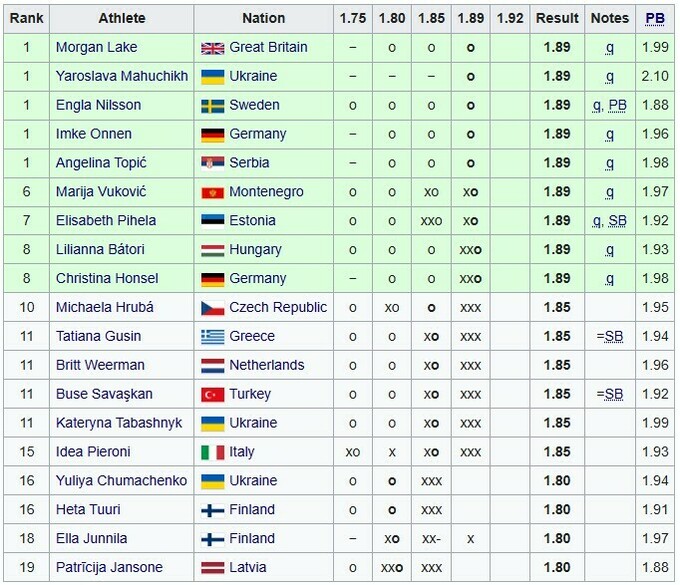Open Kateryna Tabashnyk athlete link

tap(119, 423)
